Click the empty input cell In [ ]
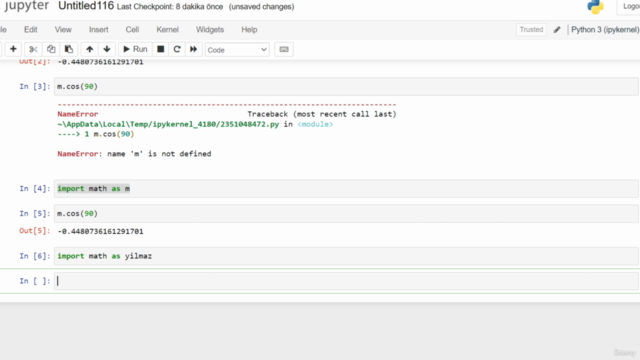Screen dimensions: 640x360 [x=346, y=281]
